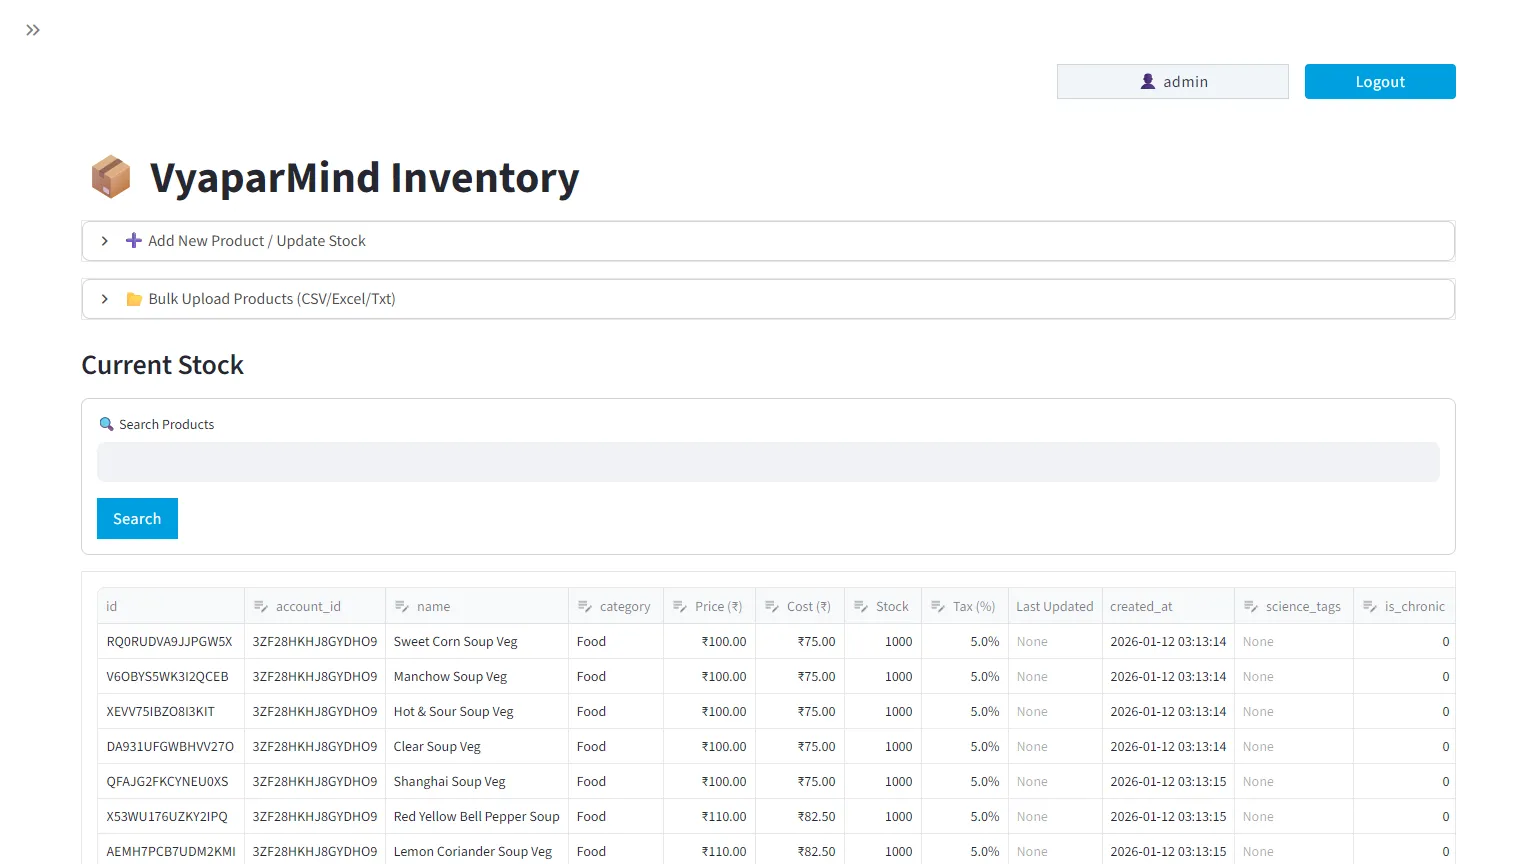Select the Lemon Coriander Soup Veg cell
This screenshot has width=1536, height=864.
coord(477,851)
